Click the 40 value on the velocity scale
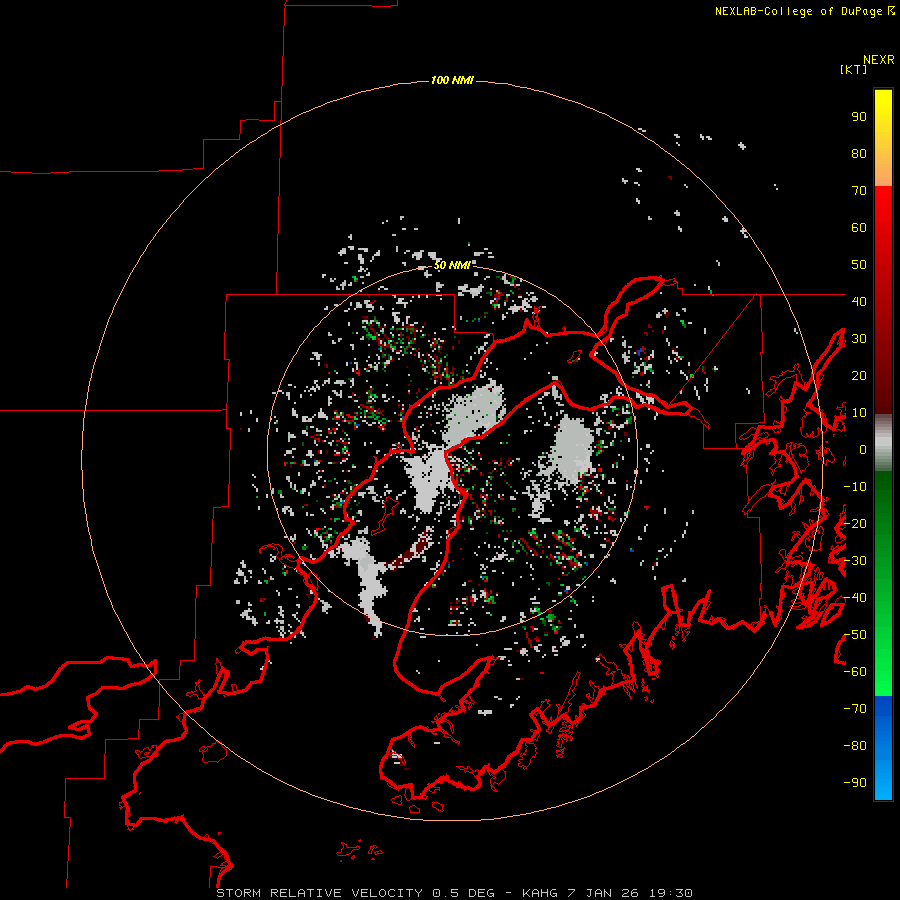 click(x=859, y=302)
